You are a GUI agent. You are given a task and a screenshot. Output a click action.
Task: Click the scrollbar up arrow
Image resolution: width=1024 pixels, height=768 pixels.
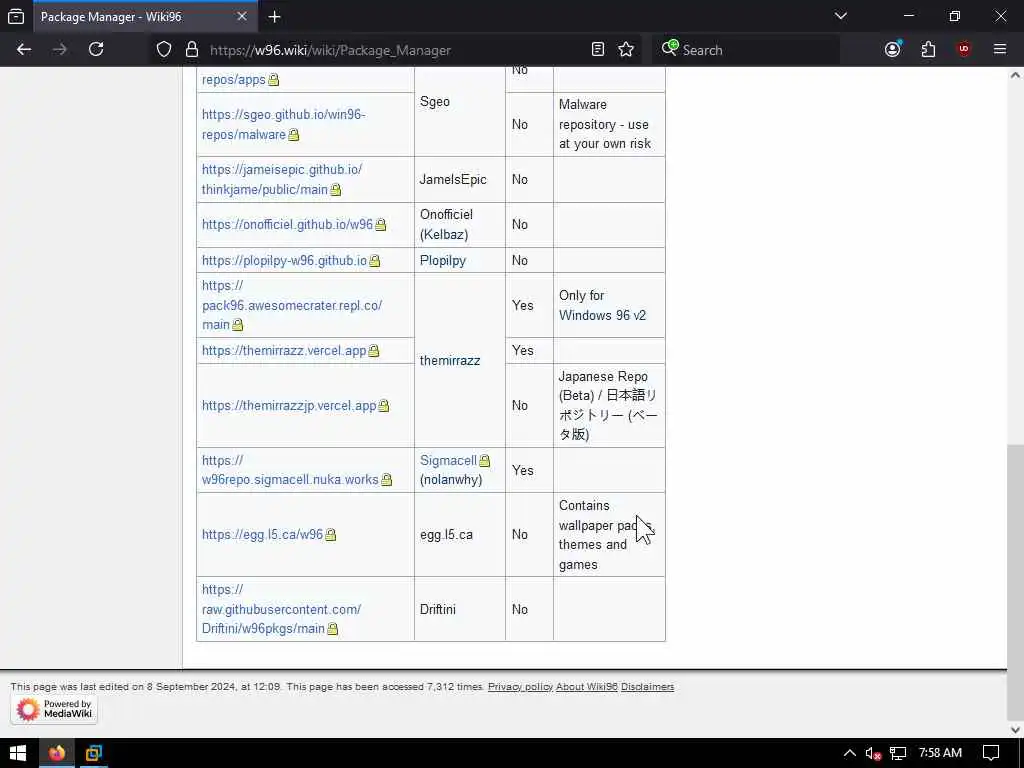[x=1015, y=75]
